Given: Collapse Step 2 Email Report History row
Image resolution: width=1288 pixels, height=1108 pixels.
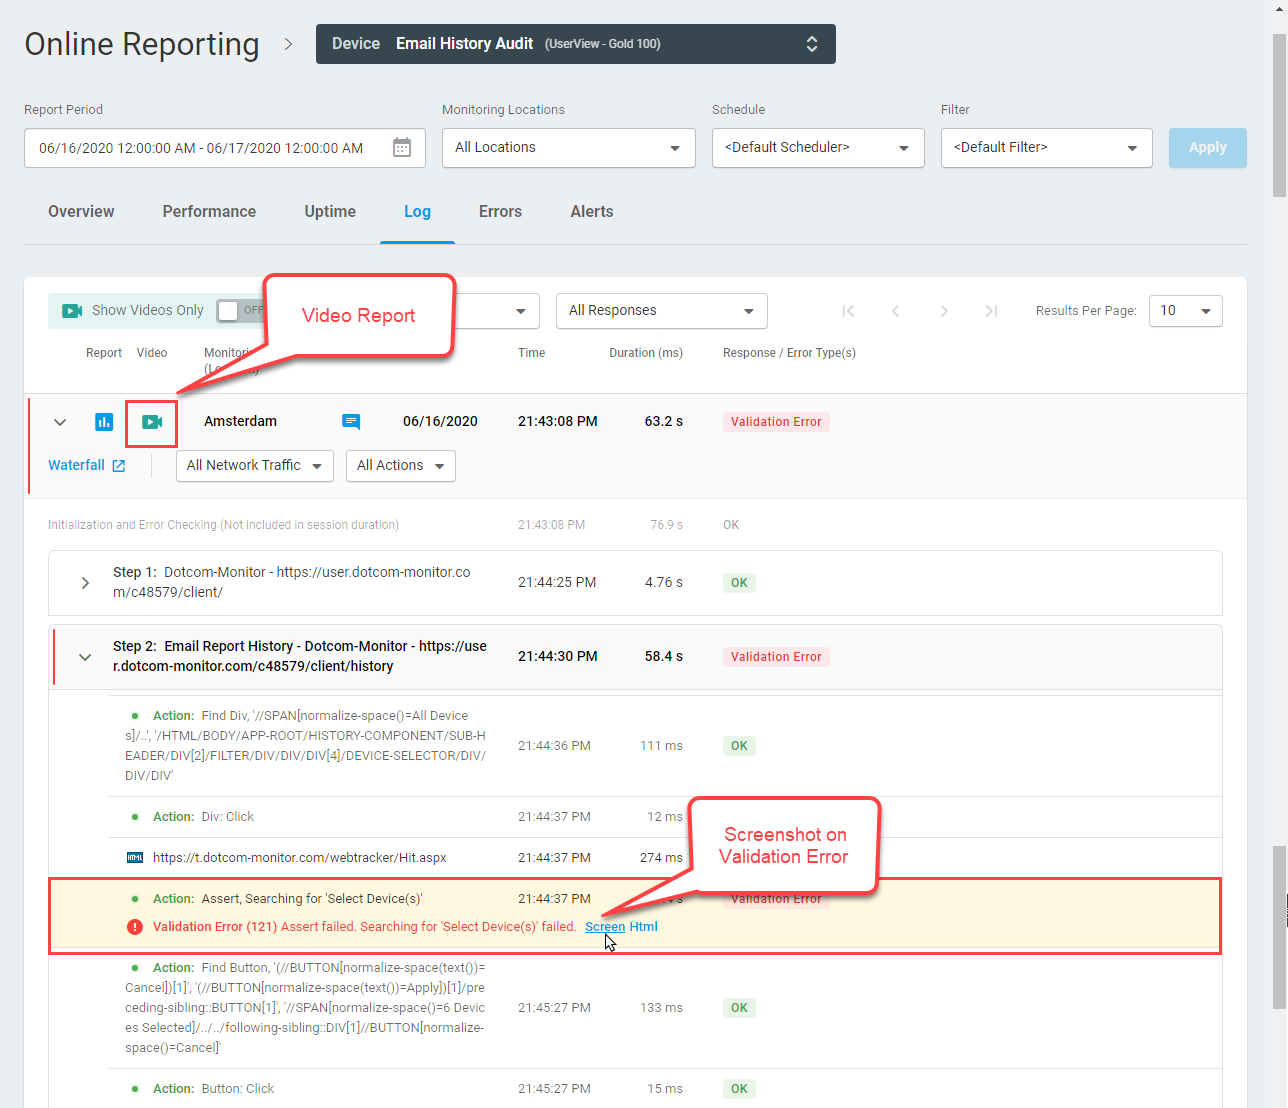Looking at the screenshot, I should click(x=85, y=657).
